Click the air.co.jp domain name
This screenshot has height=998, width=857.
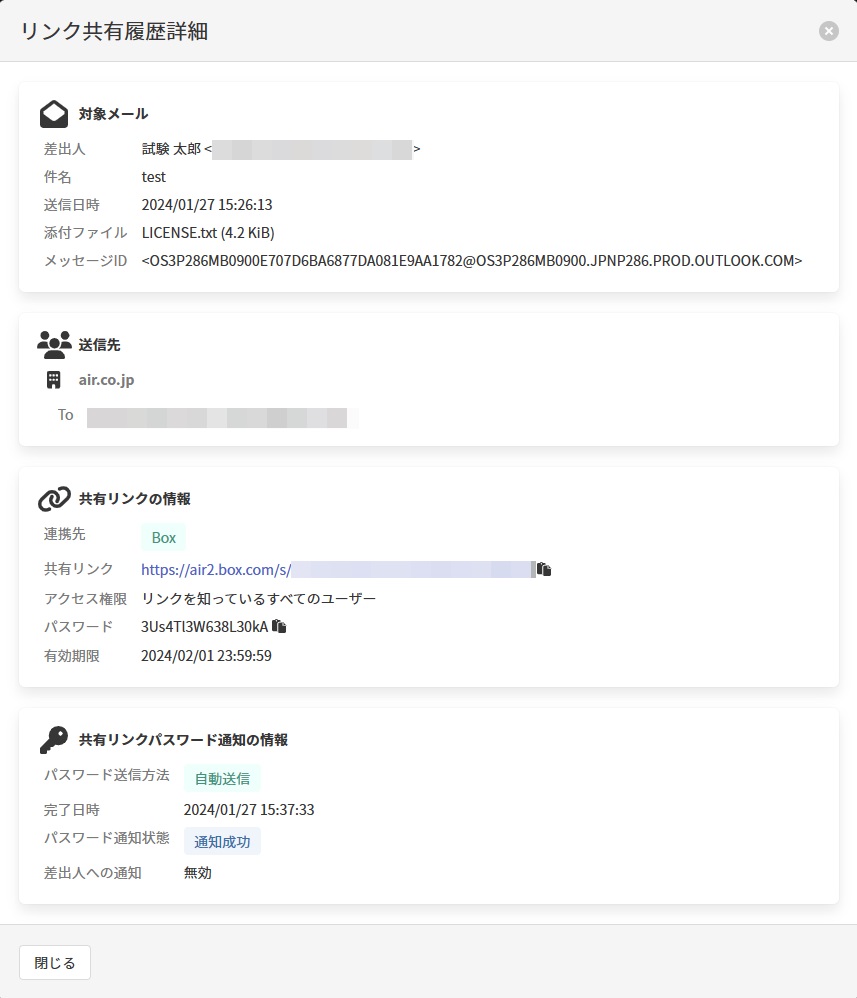click(x=106, y=380)
